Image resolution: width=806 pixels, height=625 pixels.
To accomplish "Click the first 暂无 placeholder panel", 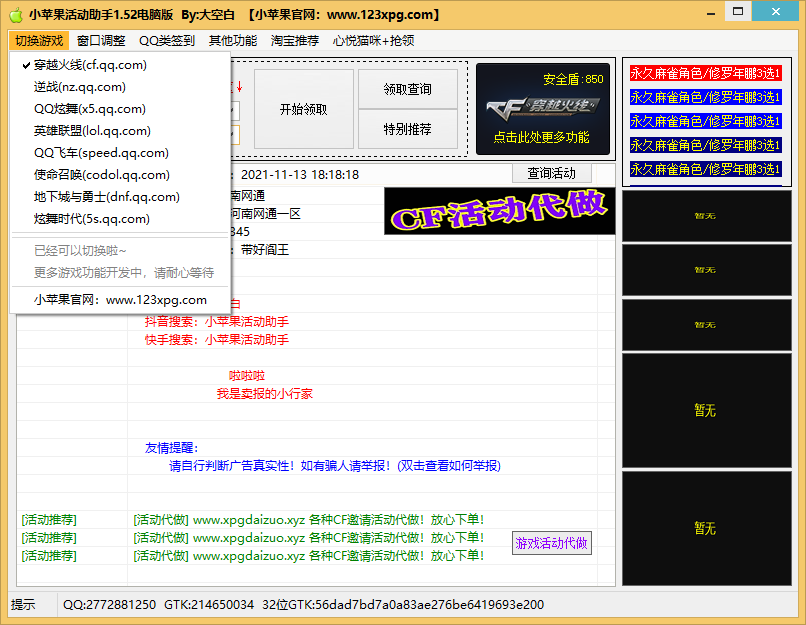I will [706, 215].
